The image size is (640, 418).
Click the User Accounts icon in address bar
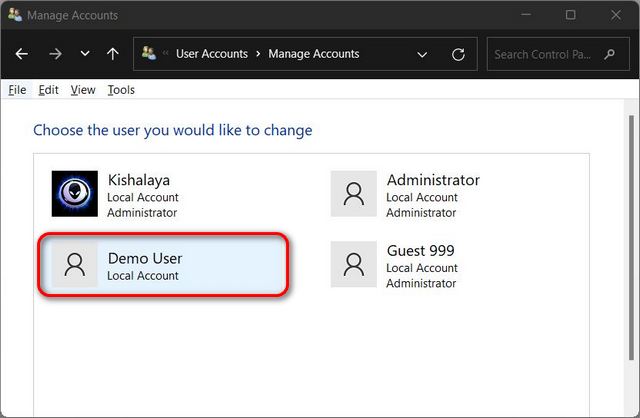click(x=149, y=53)
